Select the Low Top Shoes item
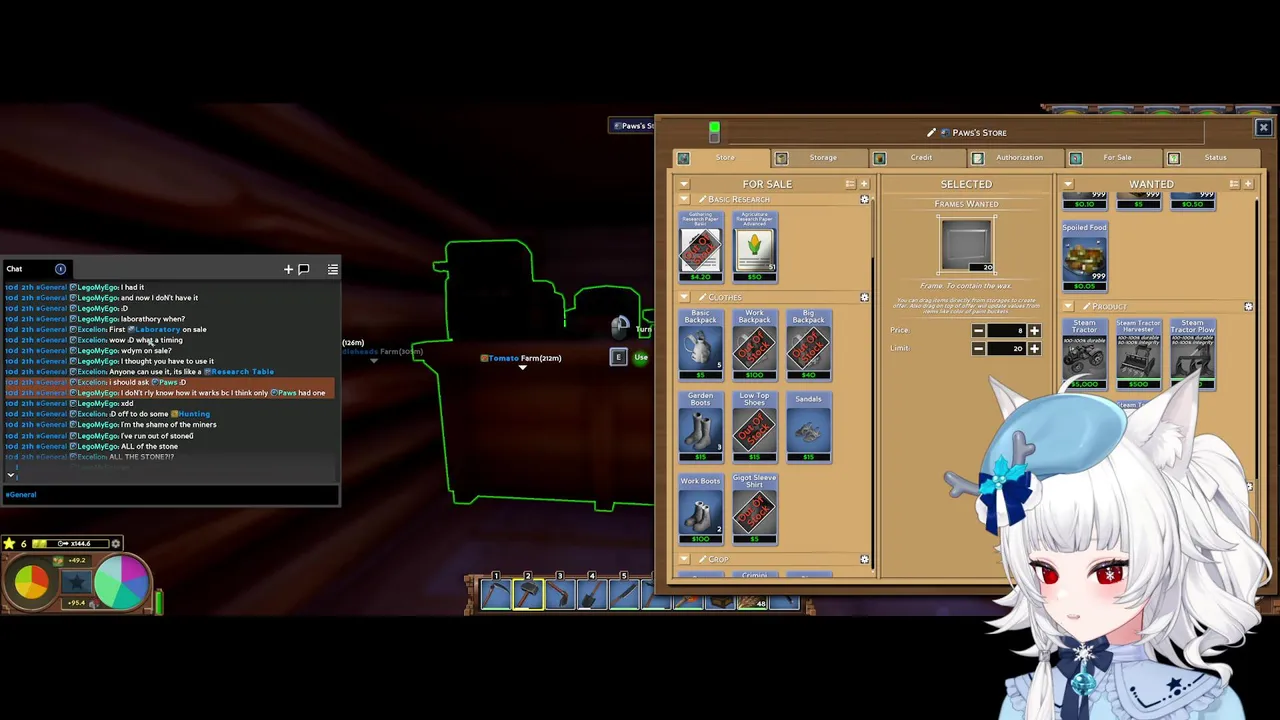Image resolution: width=1280 pixels, height=720 pixels. pyautogui.click(x=754, y=427)
